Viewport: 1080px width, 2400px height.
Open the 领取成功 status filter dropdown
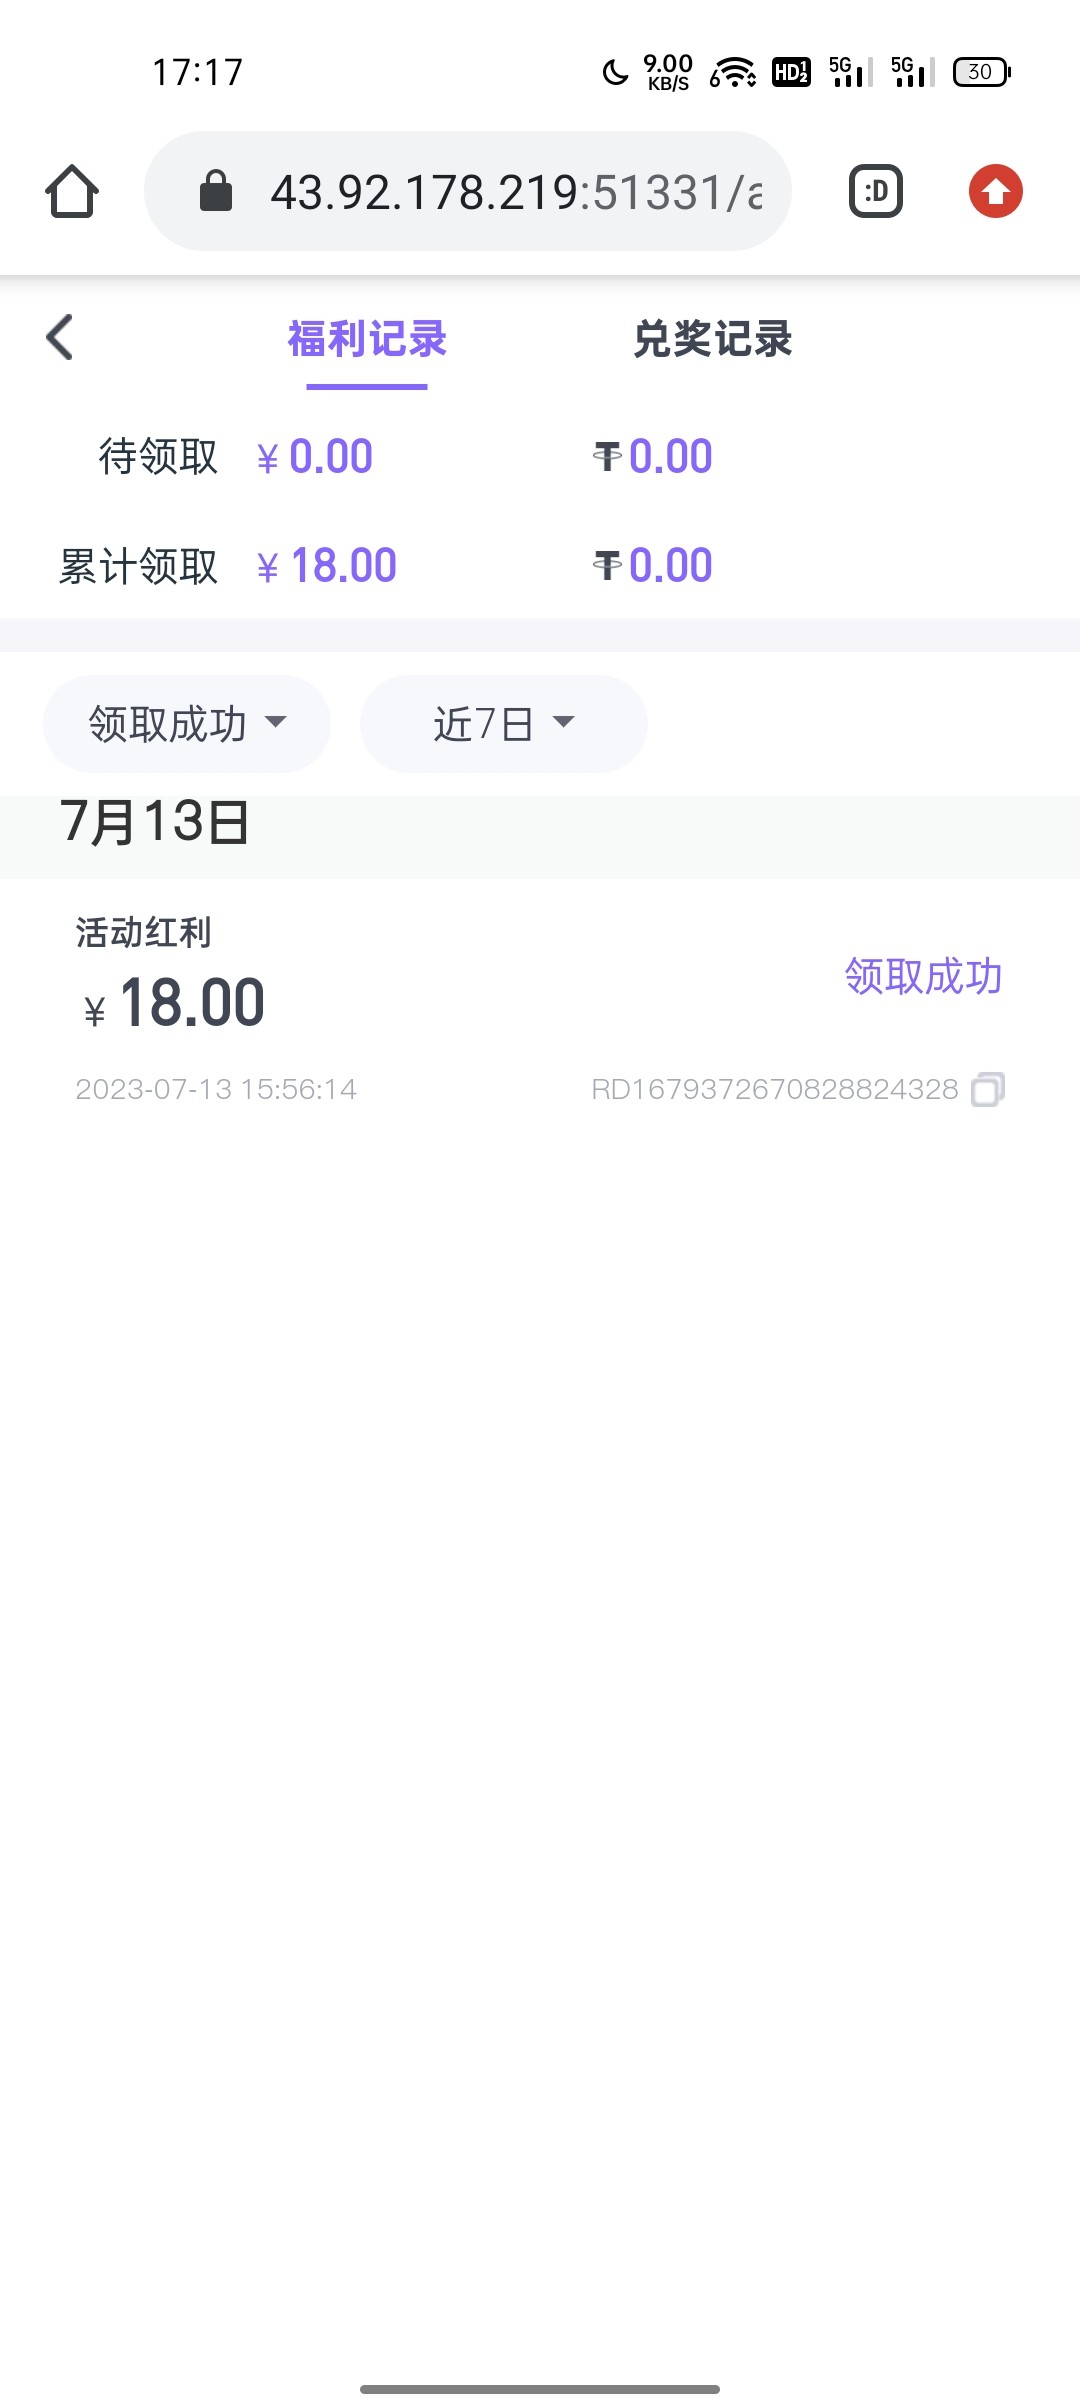[187, 724]
